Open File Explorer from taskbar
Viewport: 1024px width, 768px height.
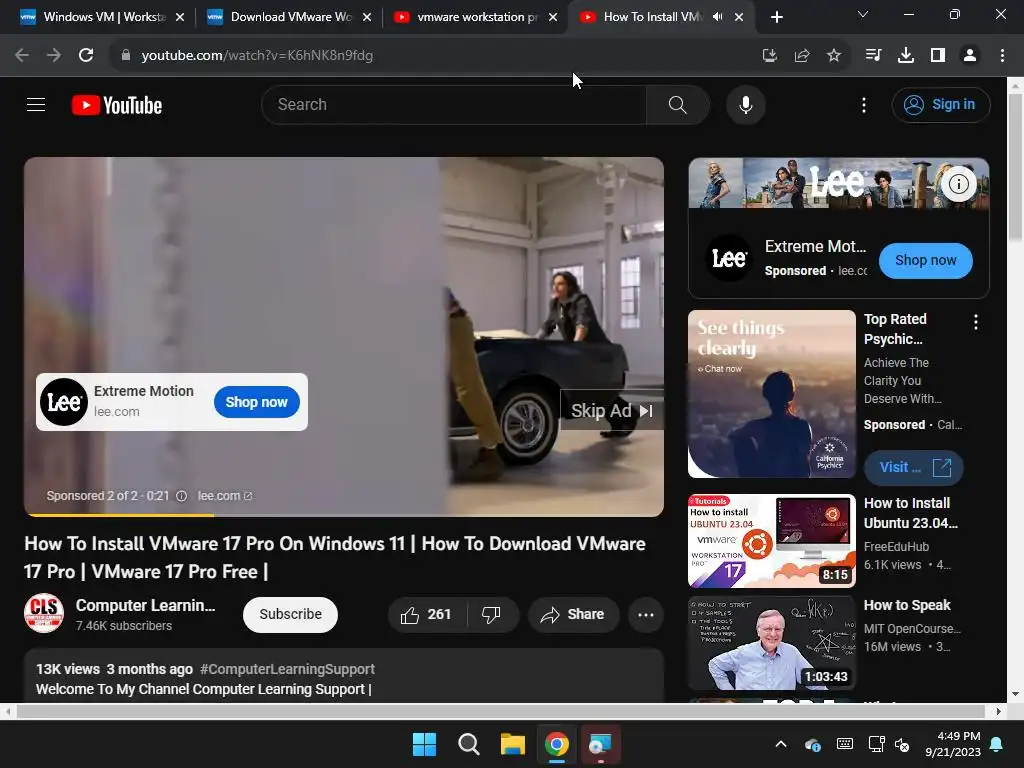pyautogui.click(x=513, y=744)
